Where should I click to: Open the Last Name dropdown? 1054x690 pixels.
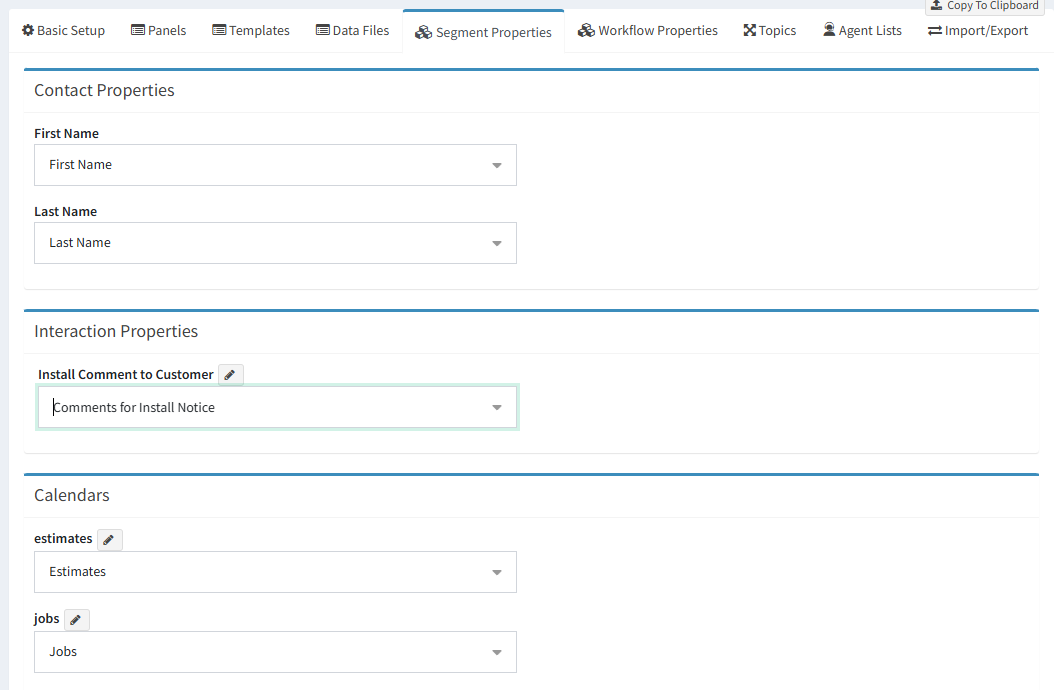tap(276, 243)
